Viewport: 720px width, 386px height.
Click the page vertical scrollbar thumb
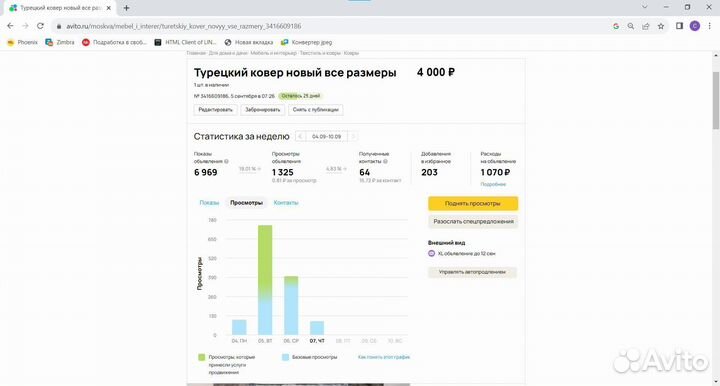[716, 100]
